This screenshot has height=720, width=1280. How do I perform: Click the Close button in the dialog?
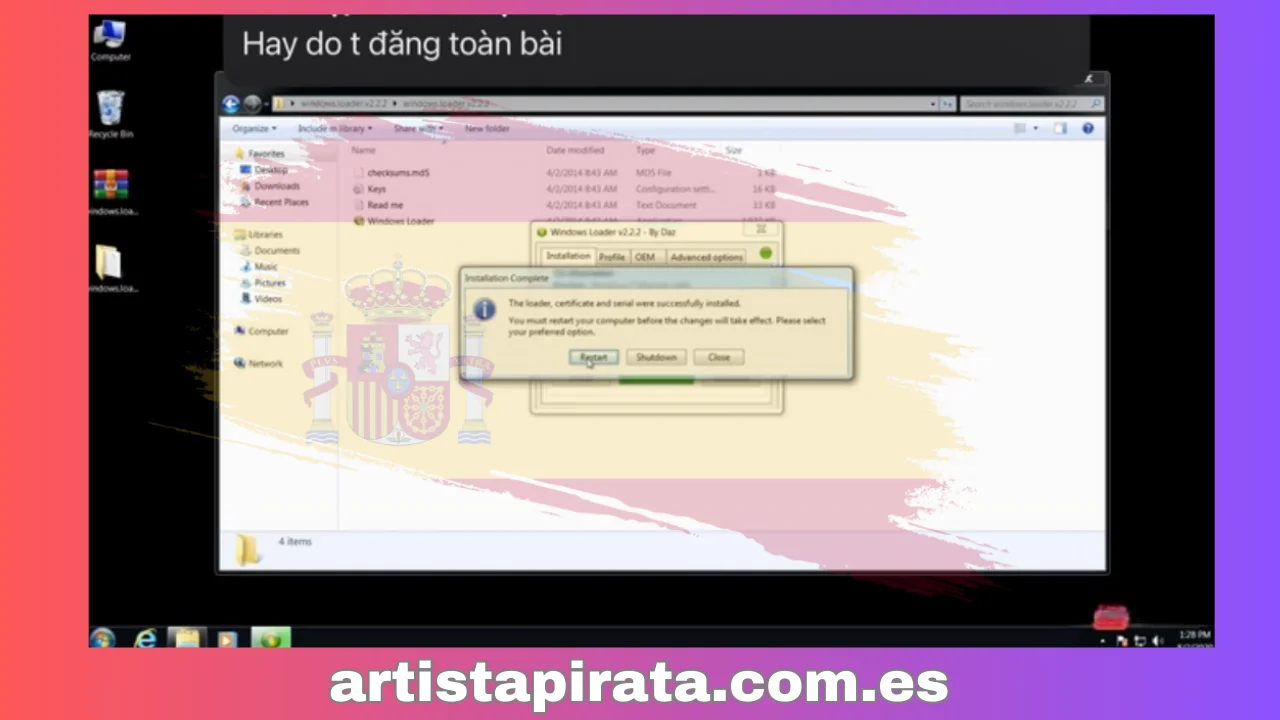[719, 357]
